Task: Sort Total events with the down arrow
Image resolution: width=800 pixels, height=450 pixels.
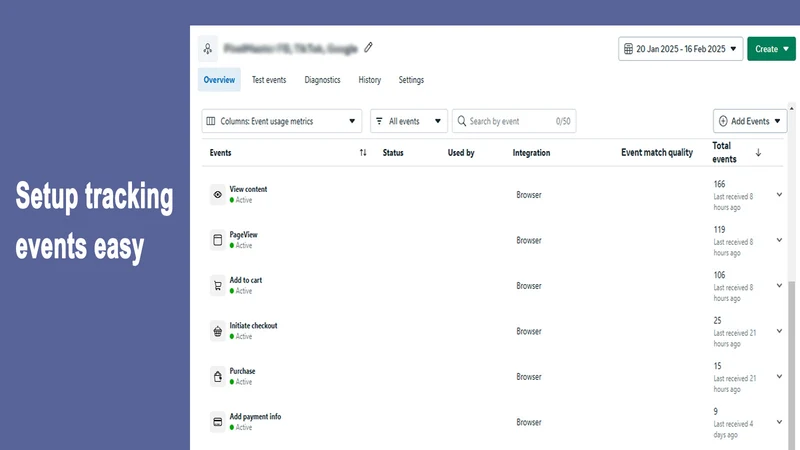Action: tap(758, 153)
